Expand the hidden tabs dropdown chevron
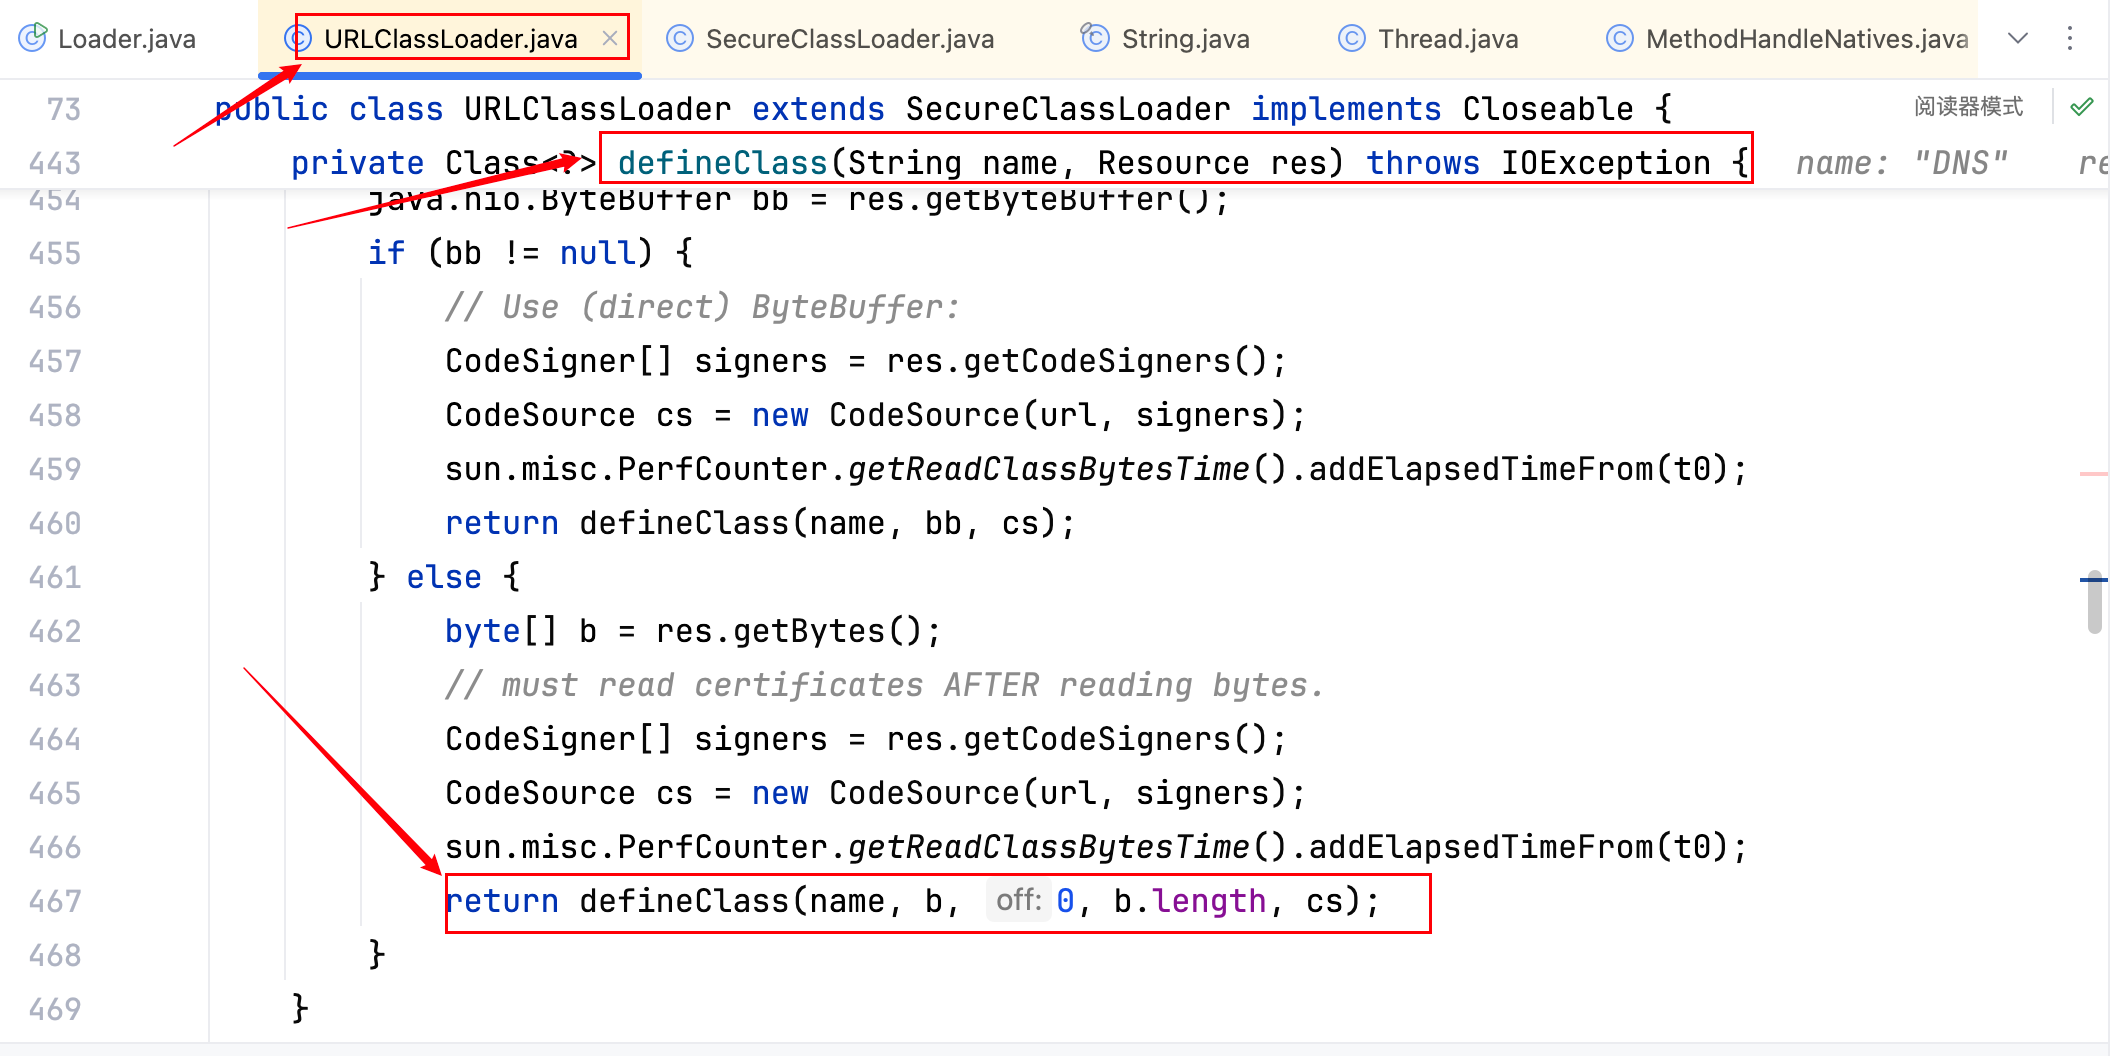Viewport: 2110px width, 1056px height. [2018, 38]
